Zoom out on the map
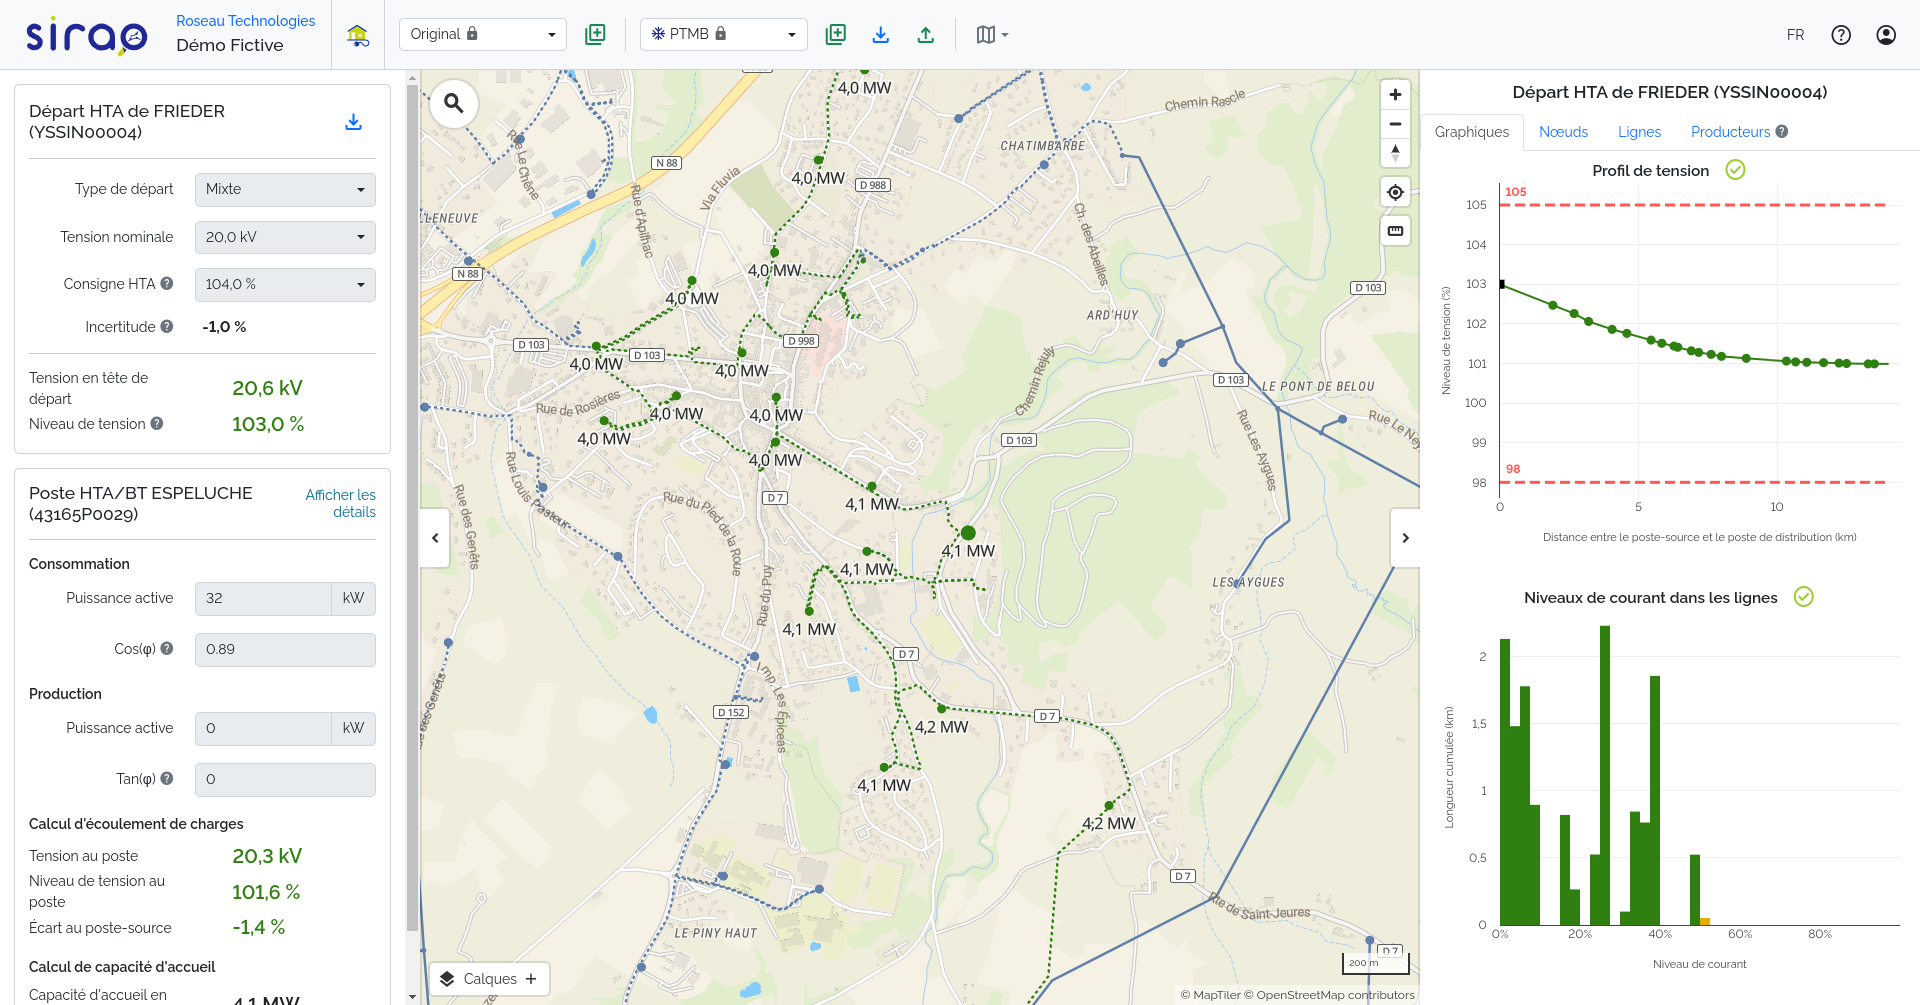The image size is (1920, 1005). pos(1395,124)
